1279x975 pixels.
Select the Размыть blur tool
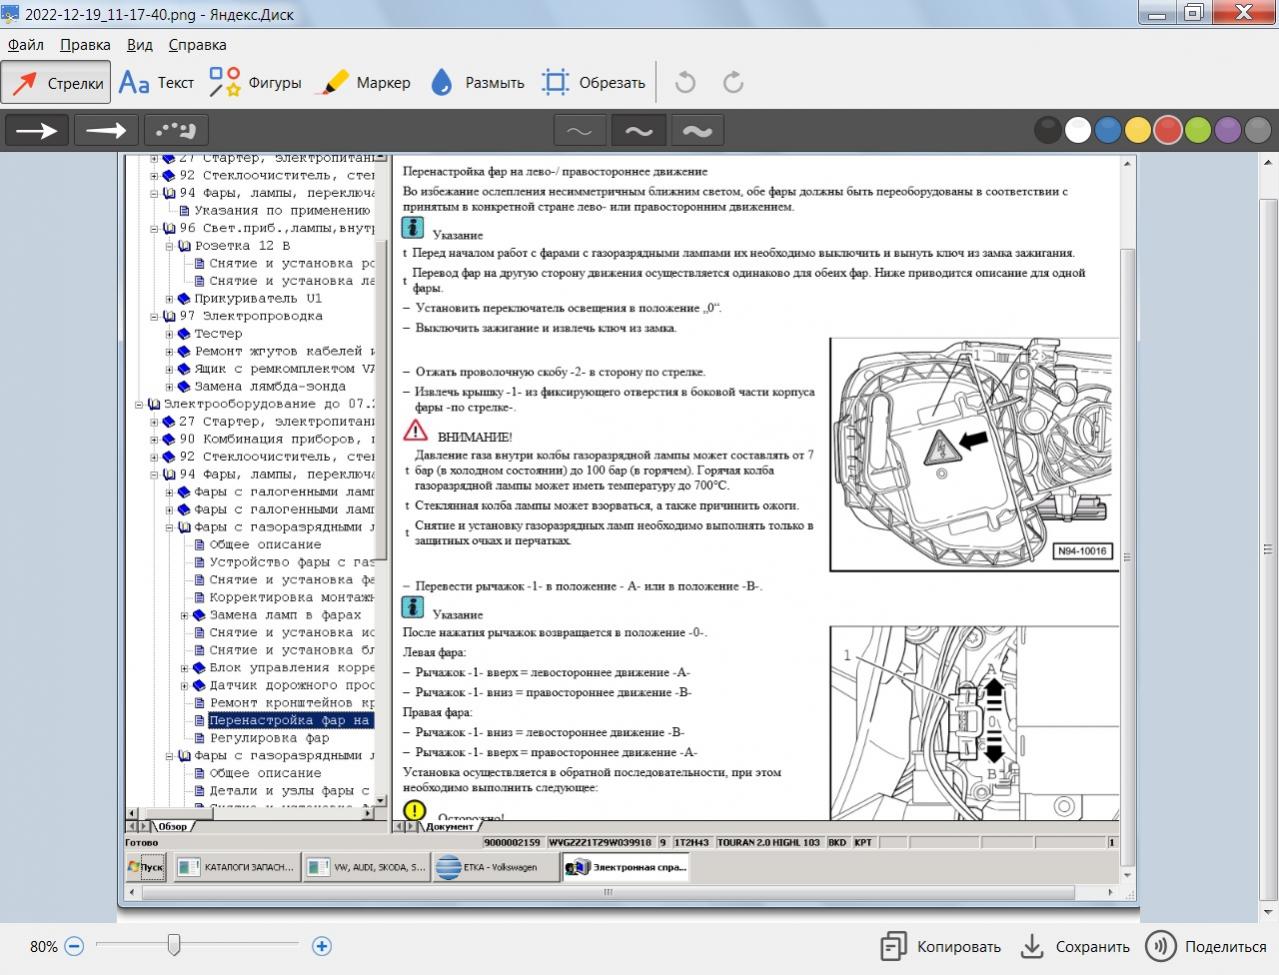[477, 83]
